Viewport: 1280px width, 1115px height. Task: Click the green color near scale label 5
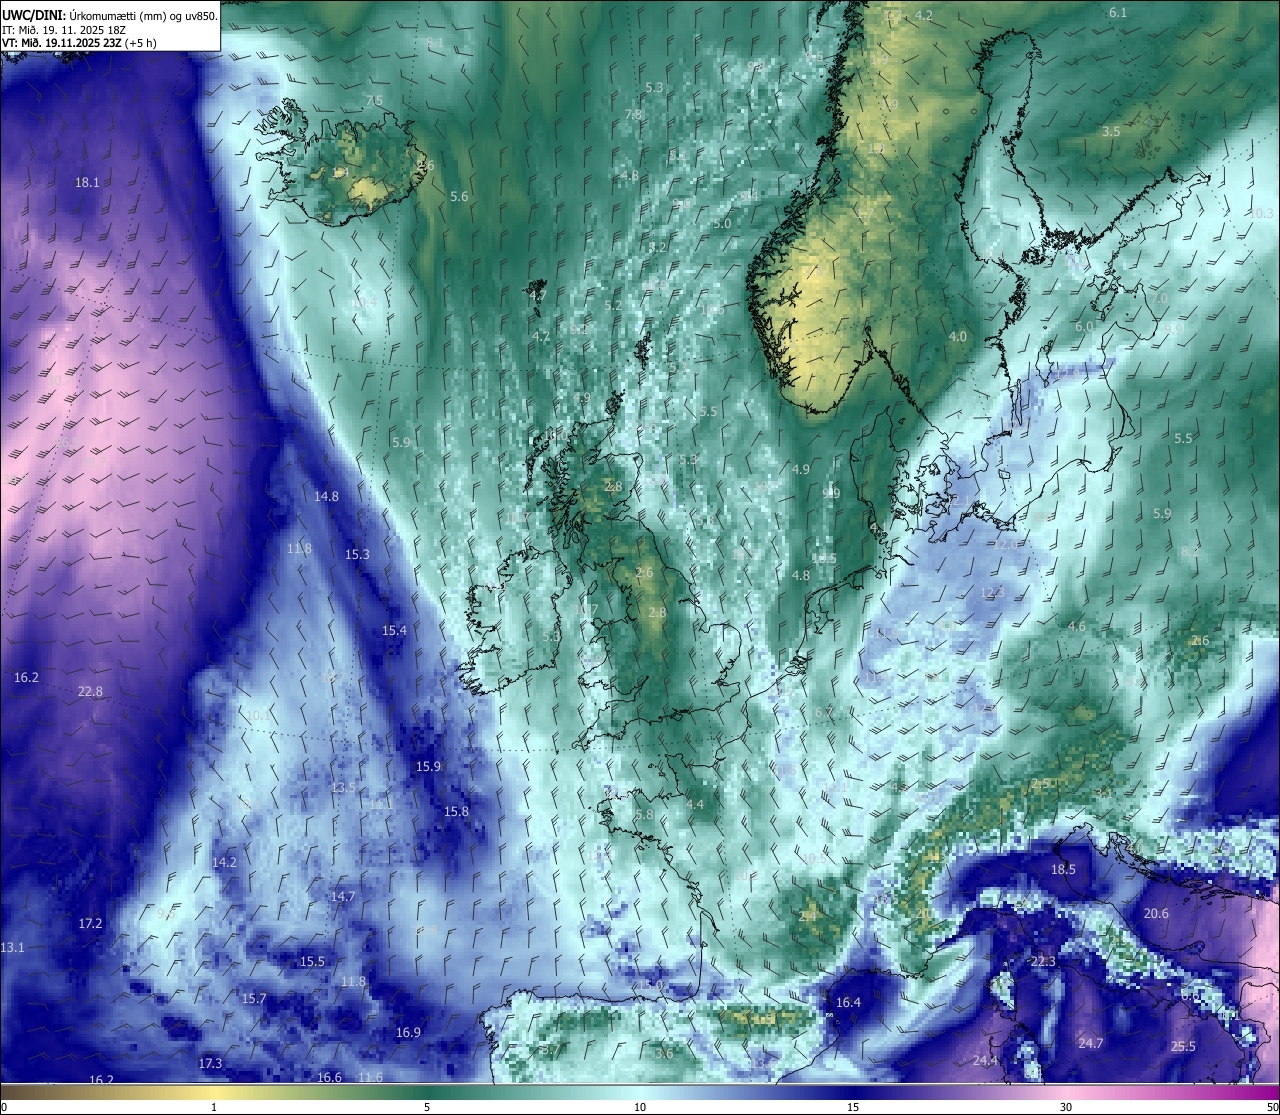pyautogui.click(x=427, y=1092)
